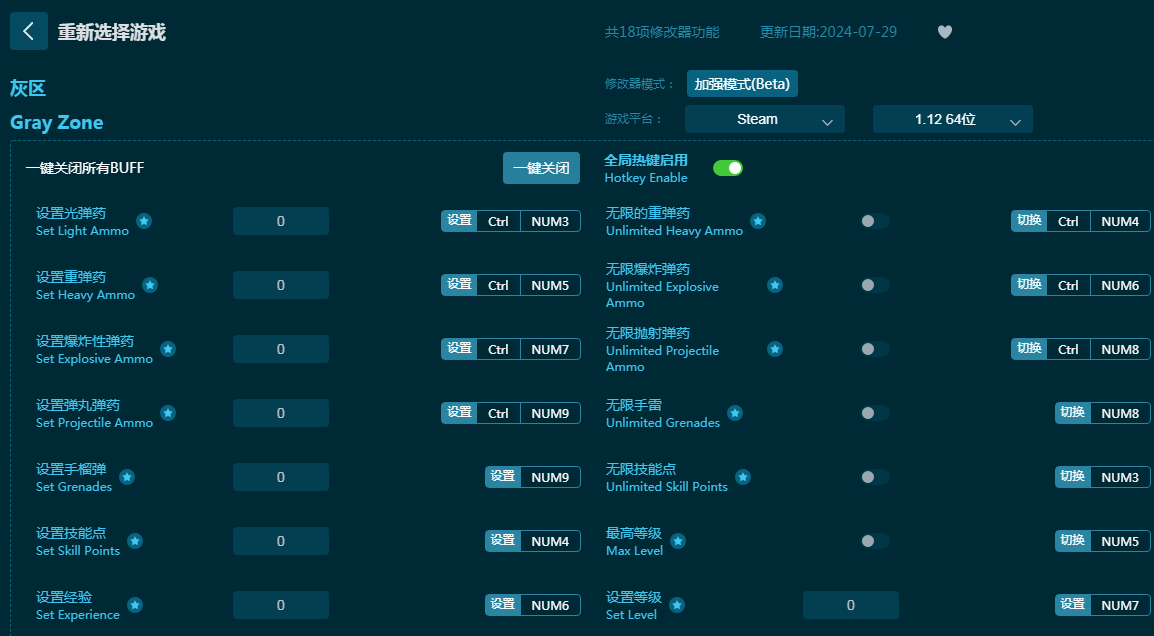This screenshot has width=1154, height=636.
Task: Focus the Set Experience value field
Action: (280, 605)
